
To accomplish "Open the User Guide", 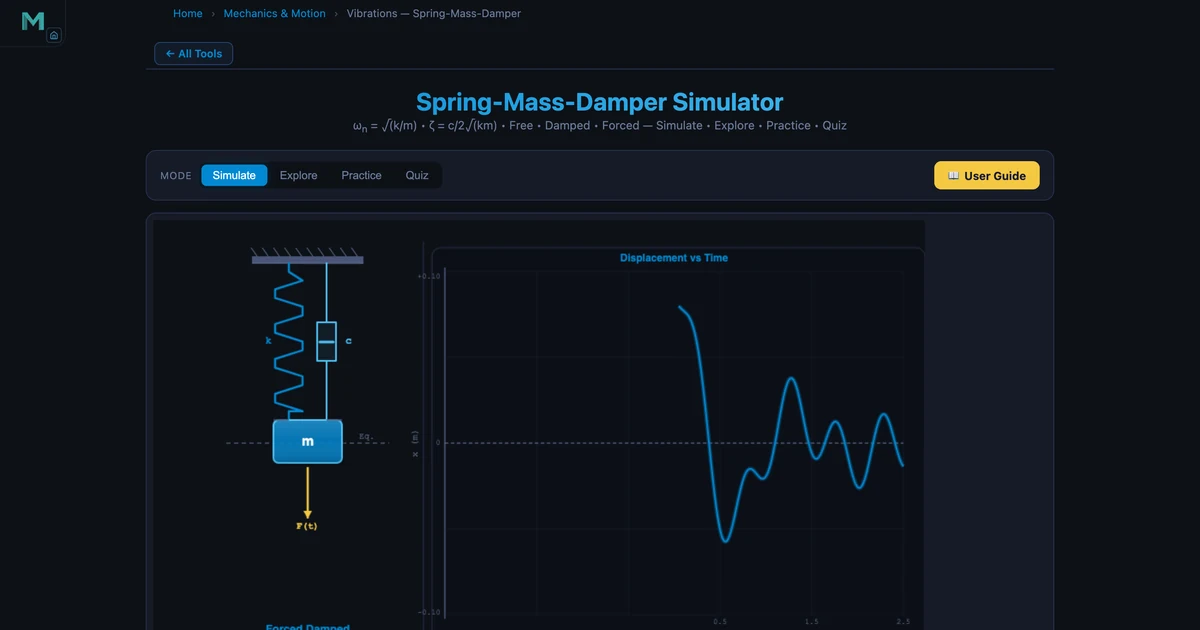I will tap(987, 175).
